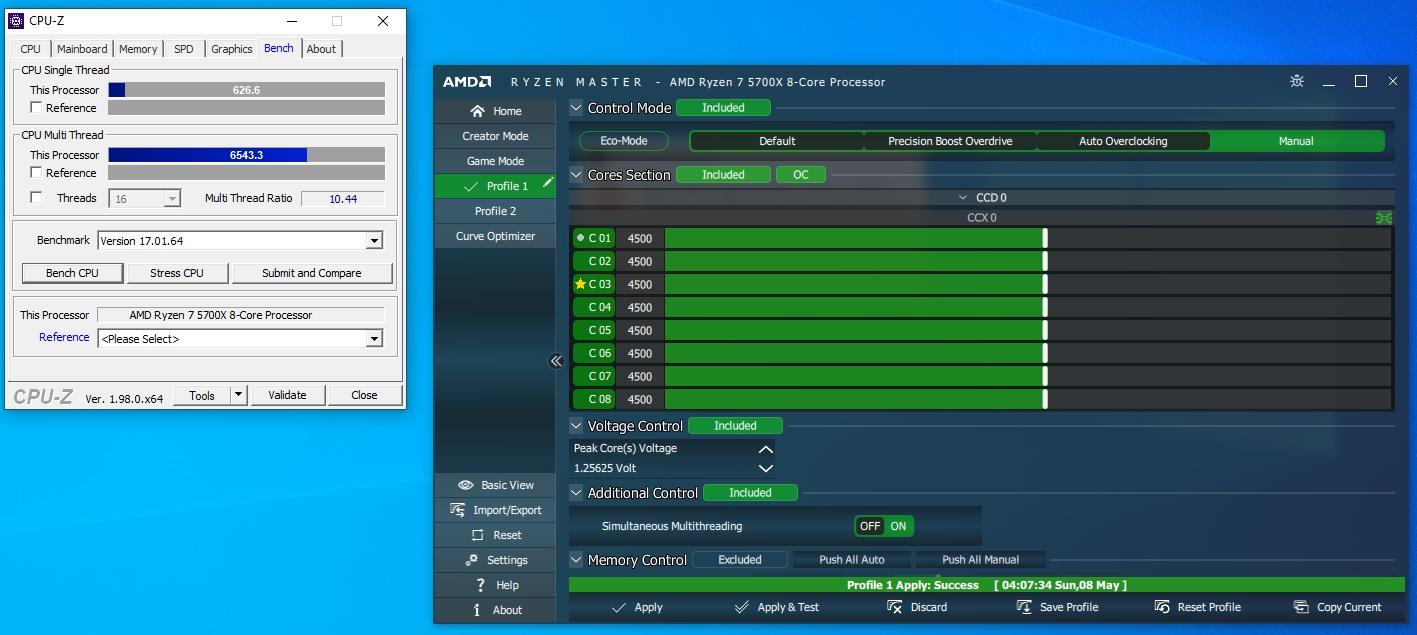1417x635 pixels.
Task: Select Curve Optimizer in the sidebar
Action: [495, 236]
